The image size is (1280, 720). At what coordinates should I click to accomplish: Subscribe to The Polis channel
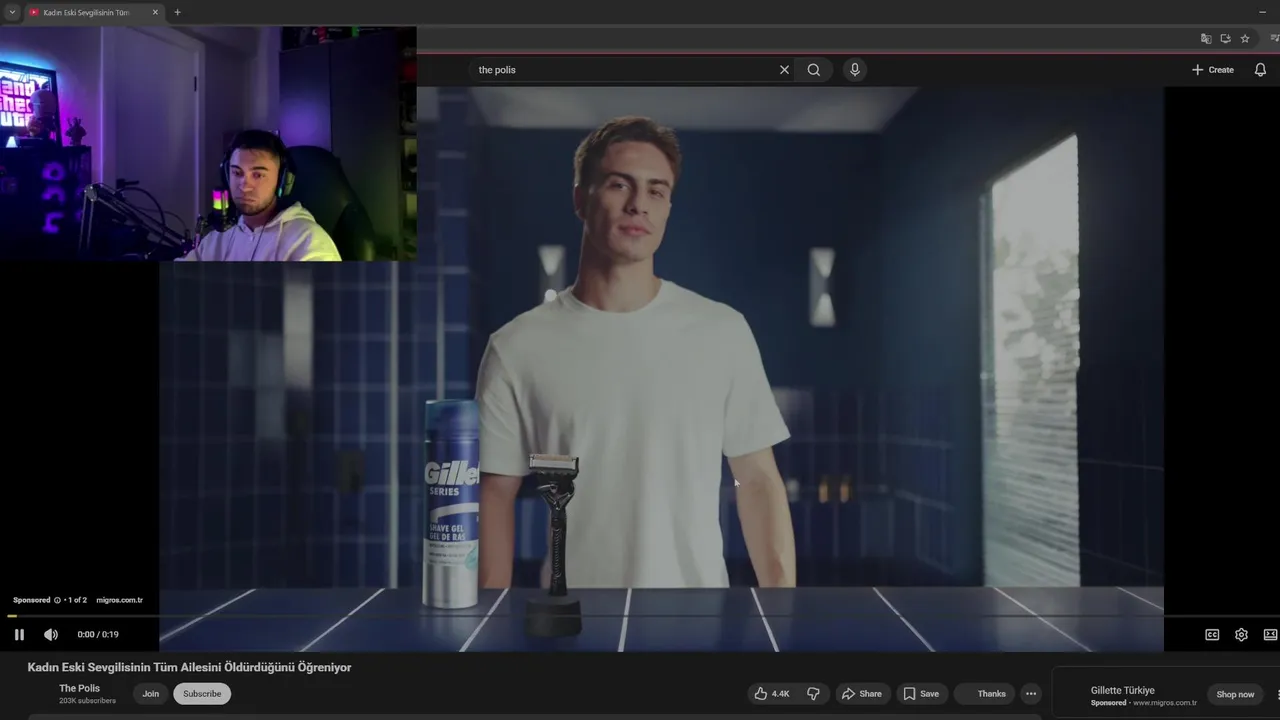tap(202, 694)
